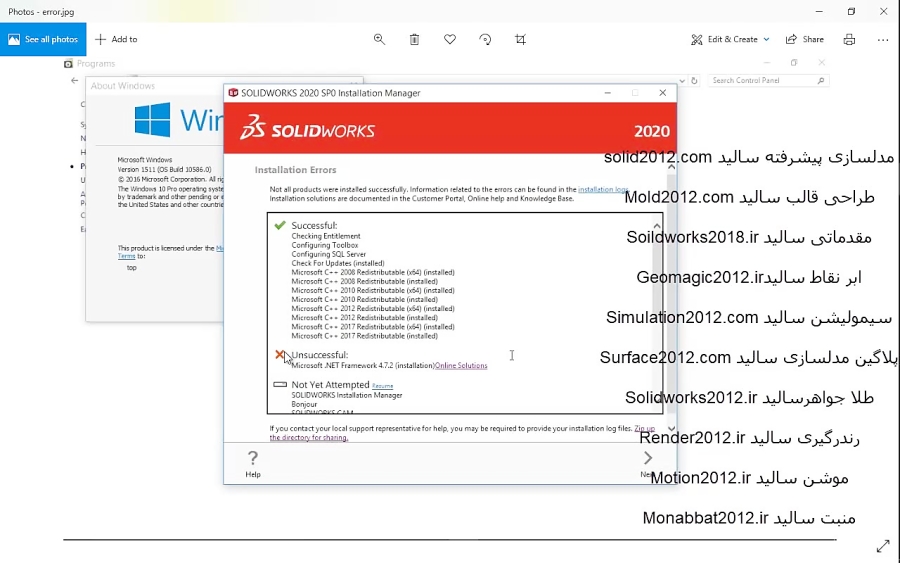Select 'Bonjour' under Not Yet Attempted
The height and width of the screenshot is (563, 900).
click(304, 405)
